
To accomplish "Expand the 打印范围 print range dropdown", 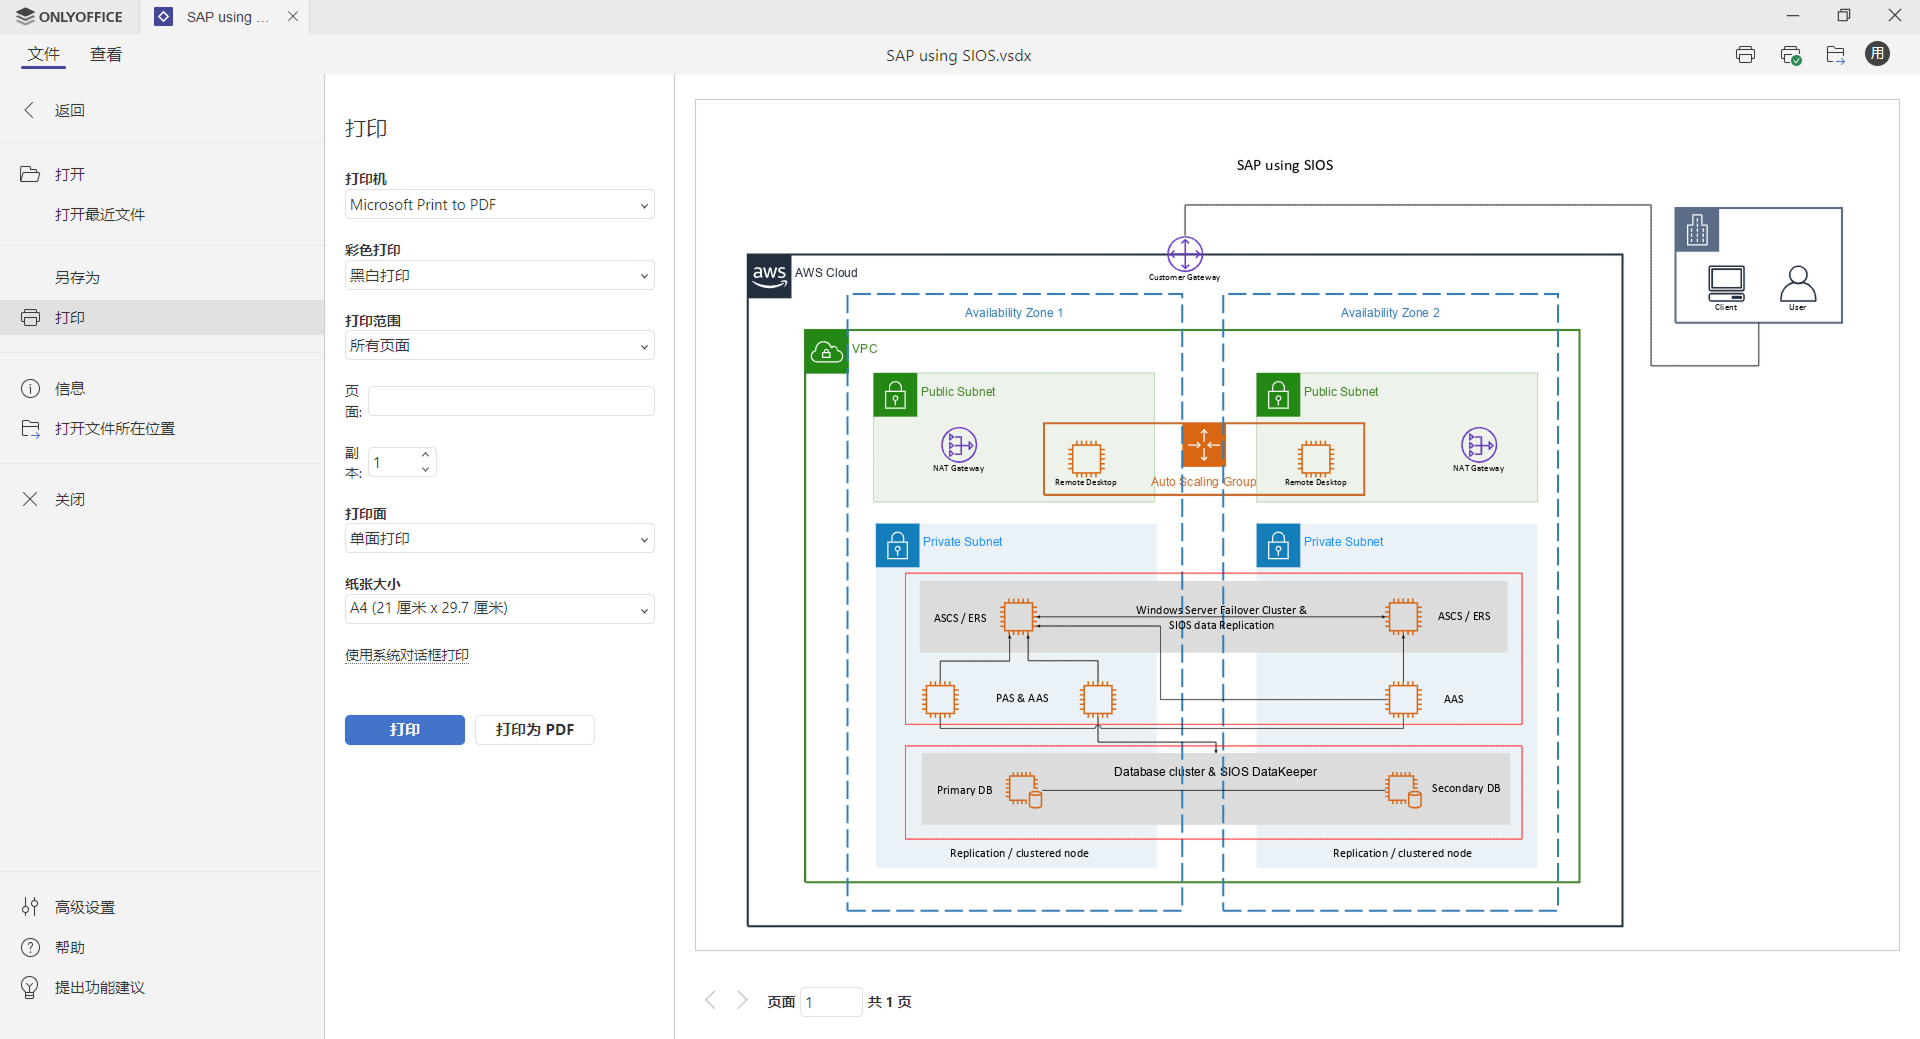I will [499, 346].
